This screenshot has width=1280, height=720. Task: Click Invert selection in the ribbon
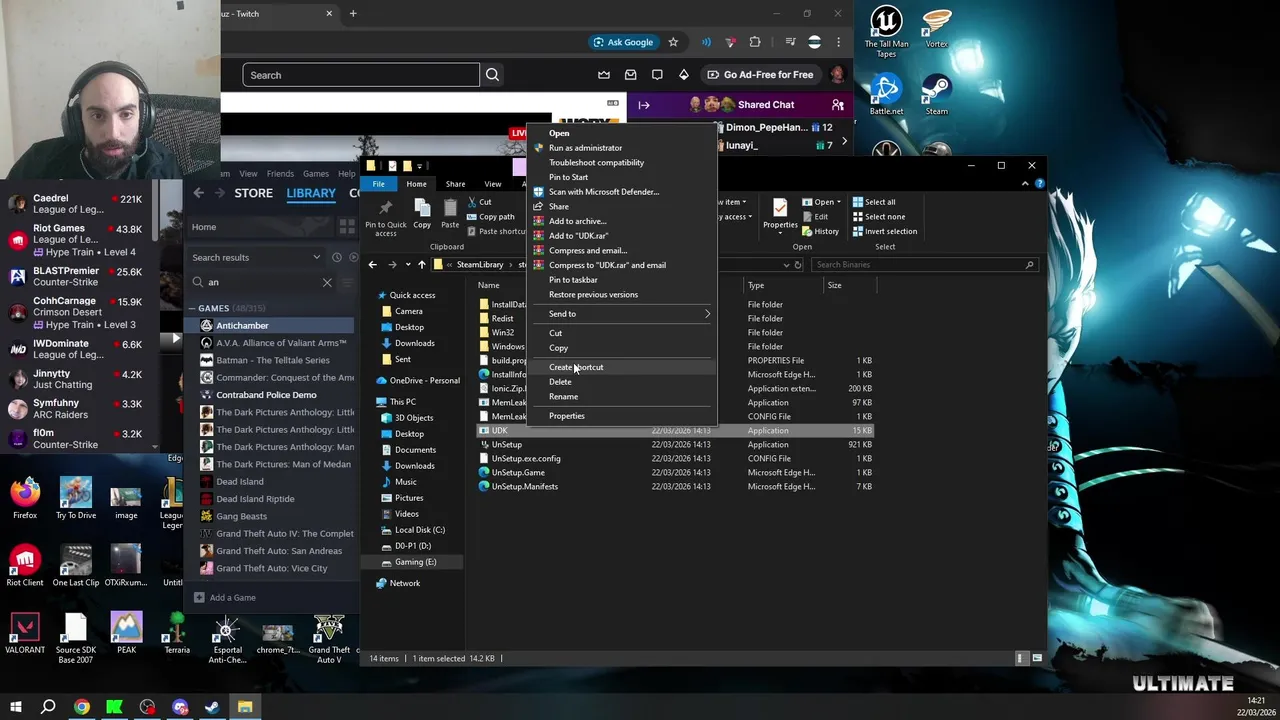click(x=884, y=232)
